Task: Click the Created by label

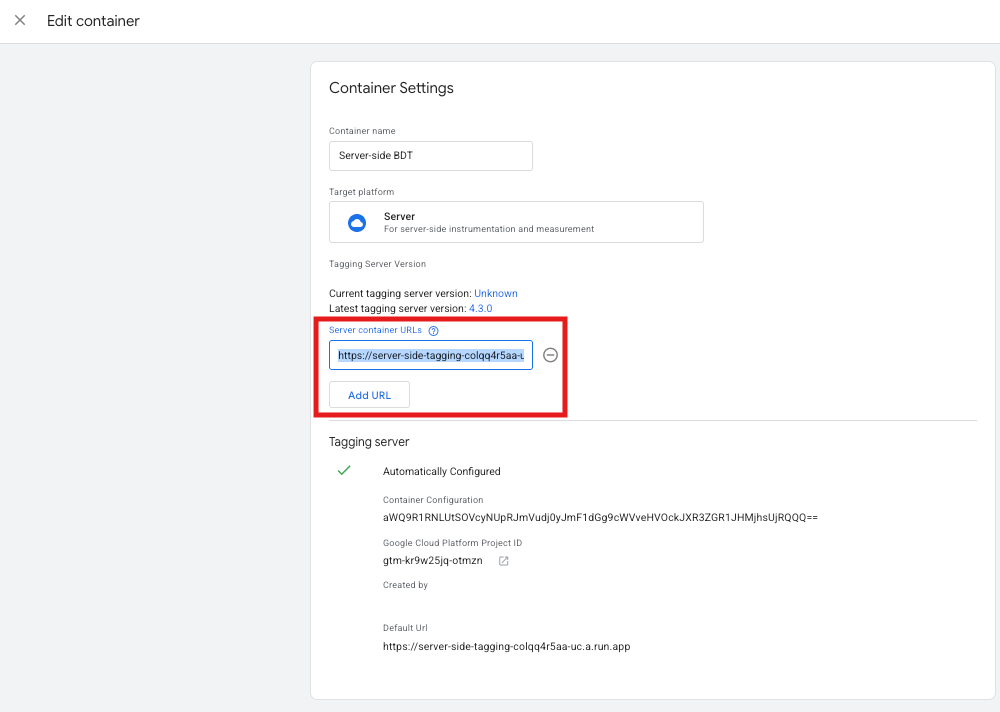Action: click(405, 584)
